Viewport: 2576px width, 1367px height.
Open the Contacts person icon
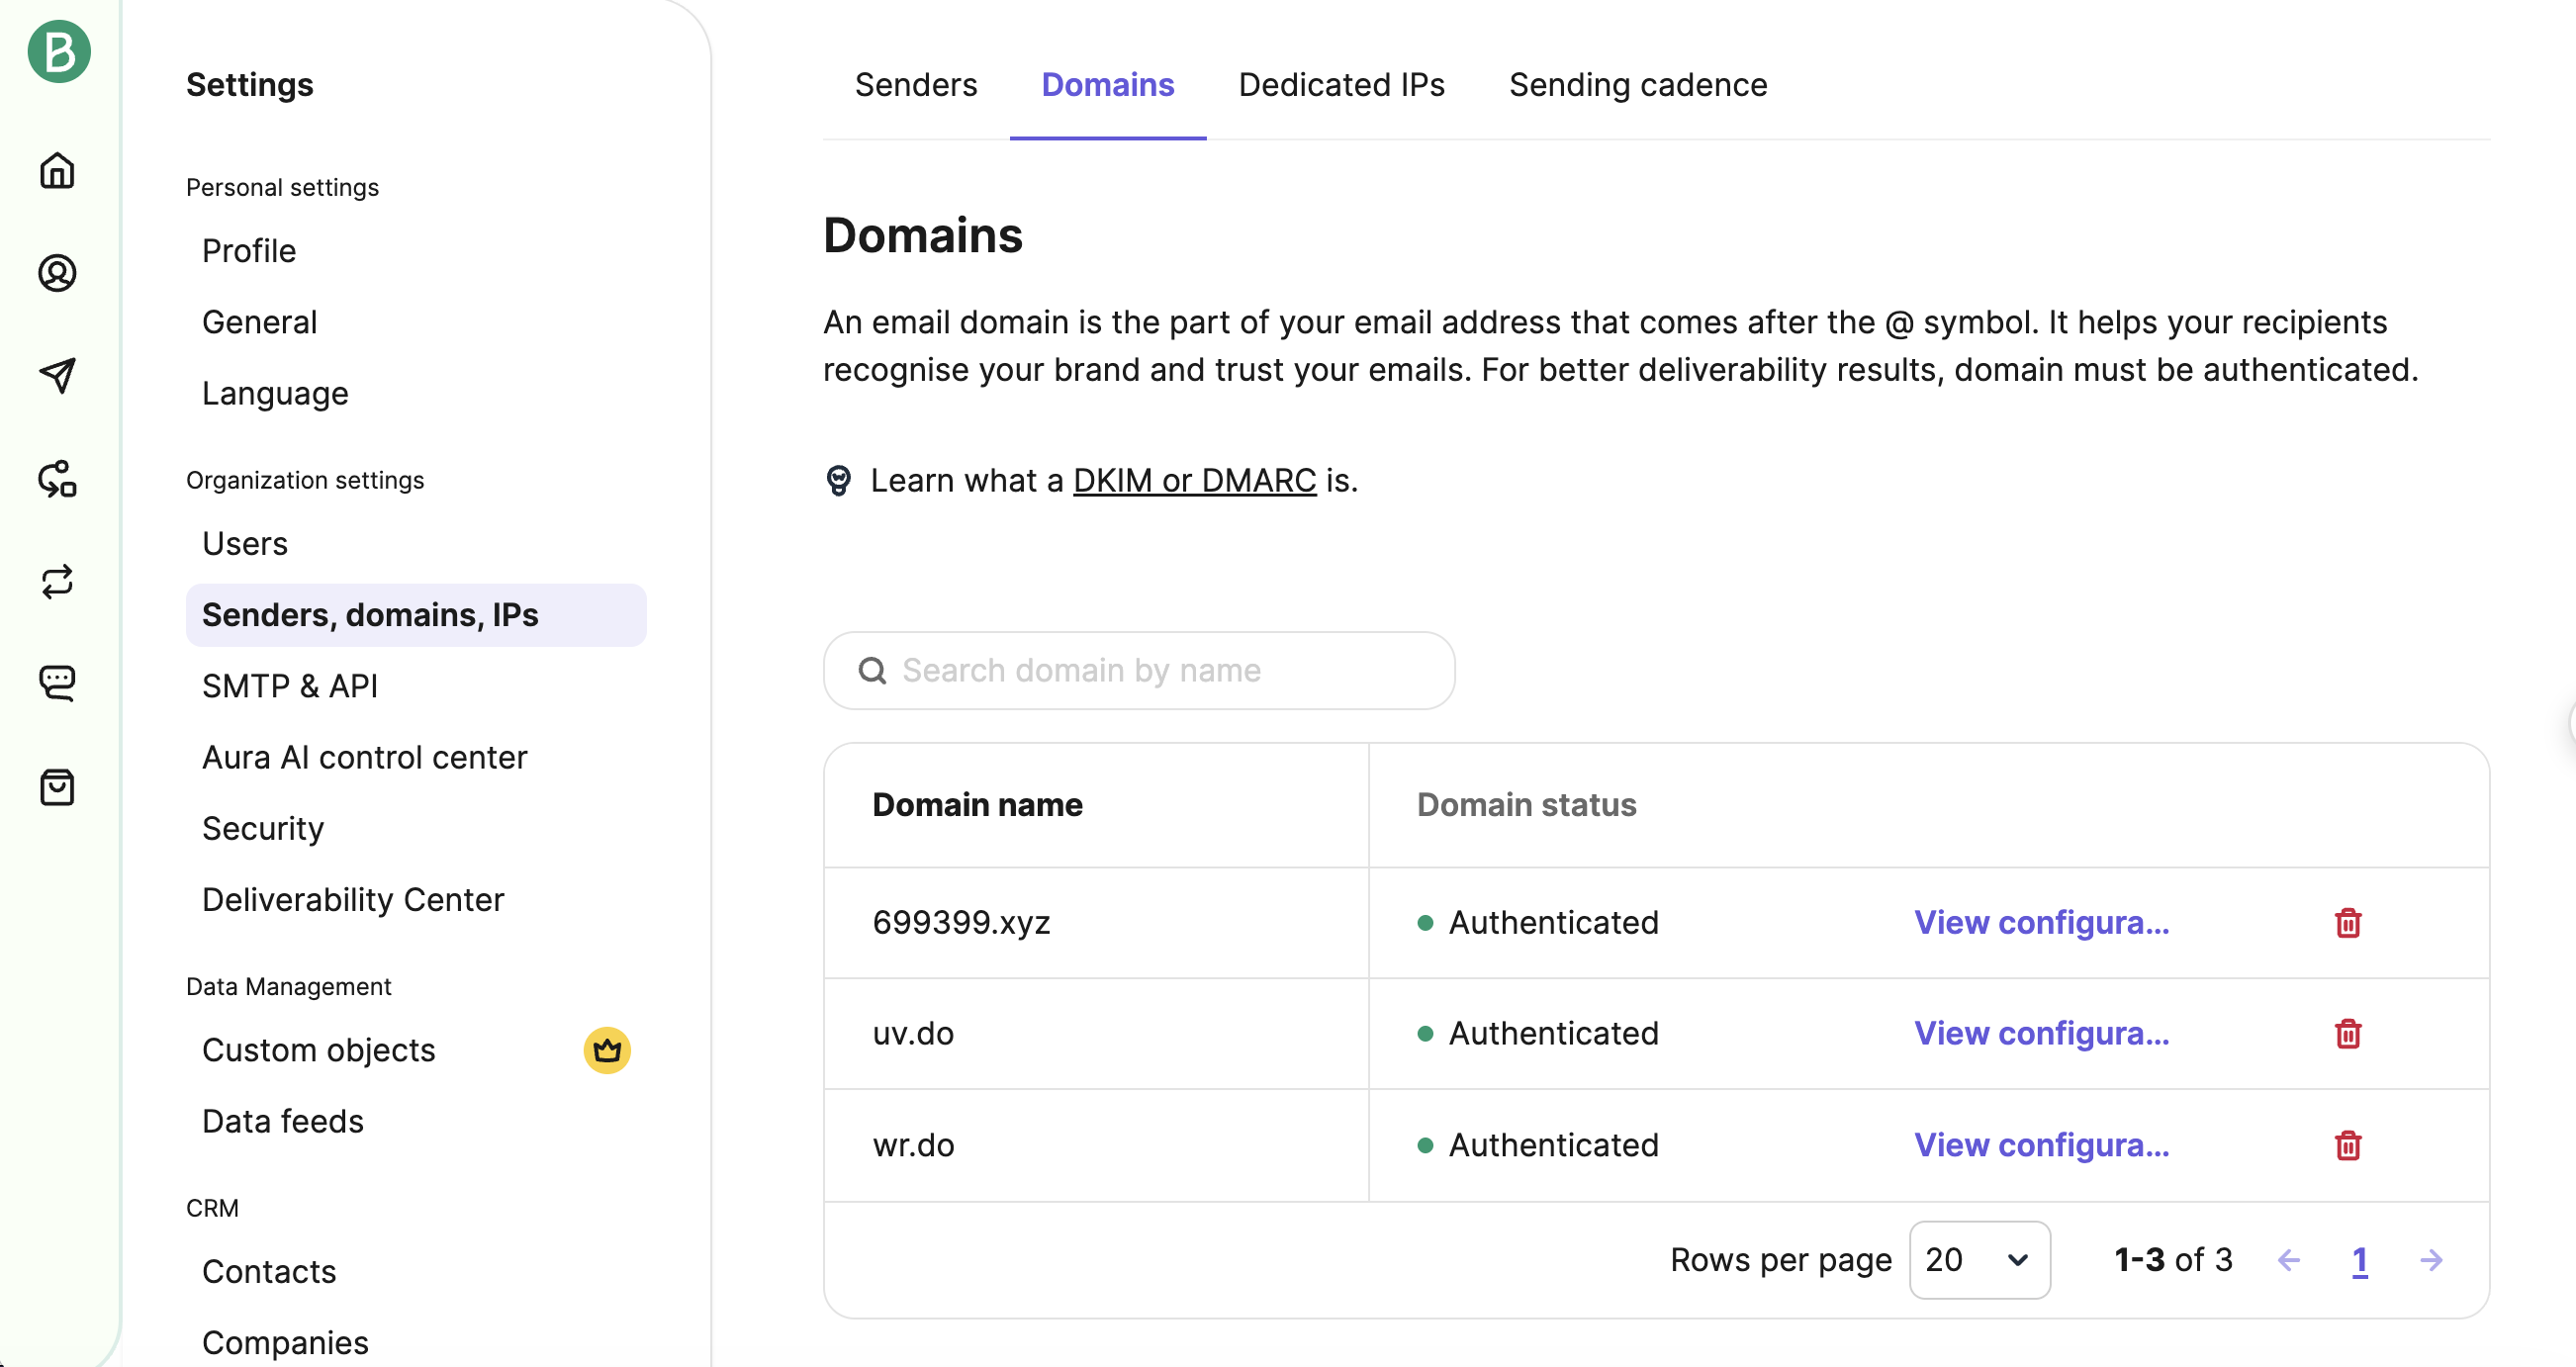(x=57, y=273)
